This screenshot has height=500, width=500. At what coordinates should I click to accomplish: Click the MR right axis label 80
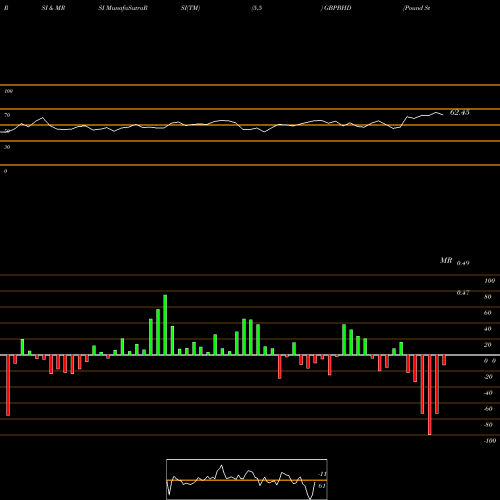click(x=488, y=297)
